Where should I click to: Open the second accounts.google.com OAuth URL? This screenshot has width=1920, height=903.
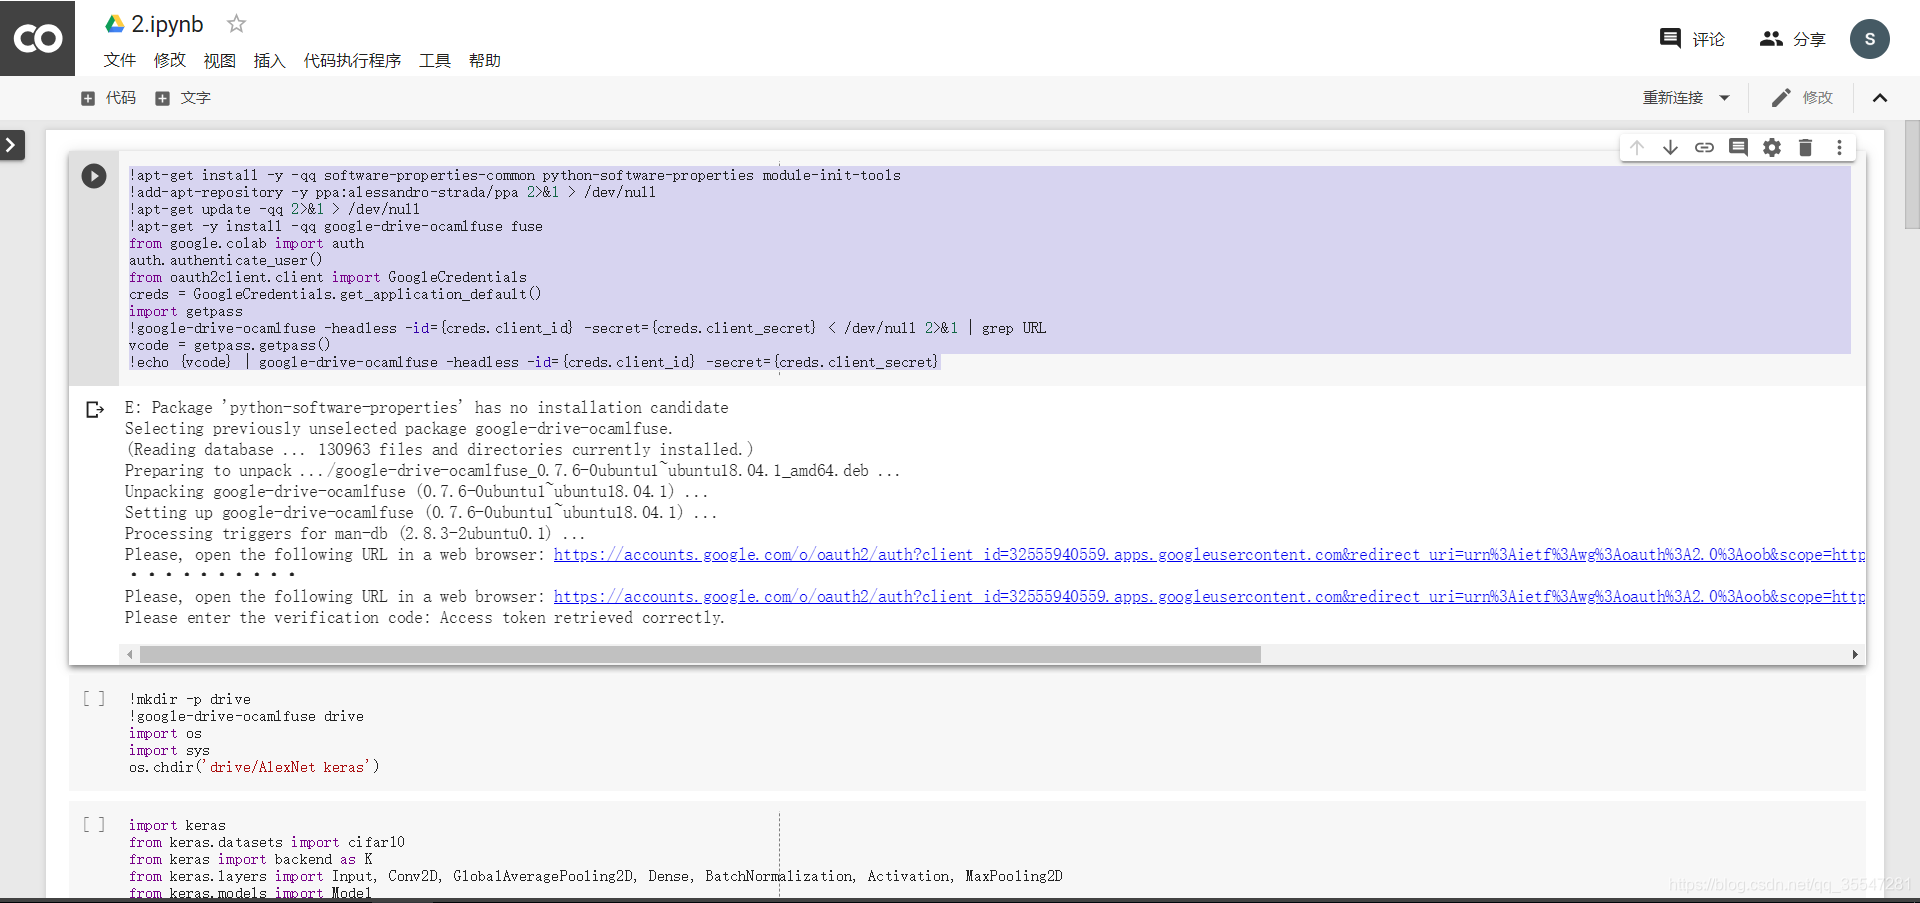coord(1209,597)
